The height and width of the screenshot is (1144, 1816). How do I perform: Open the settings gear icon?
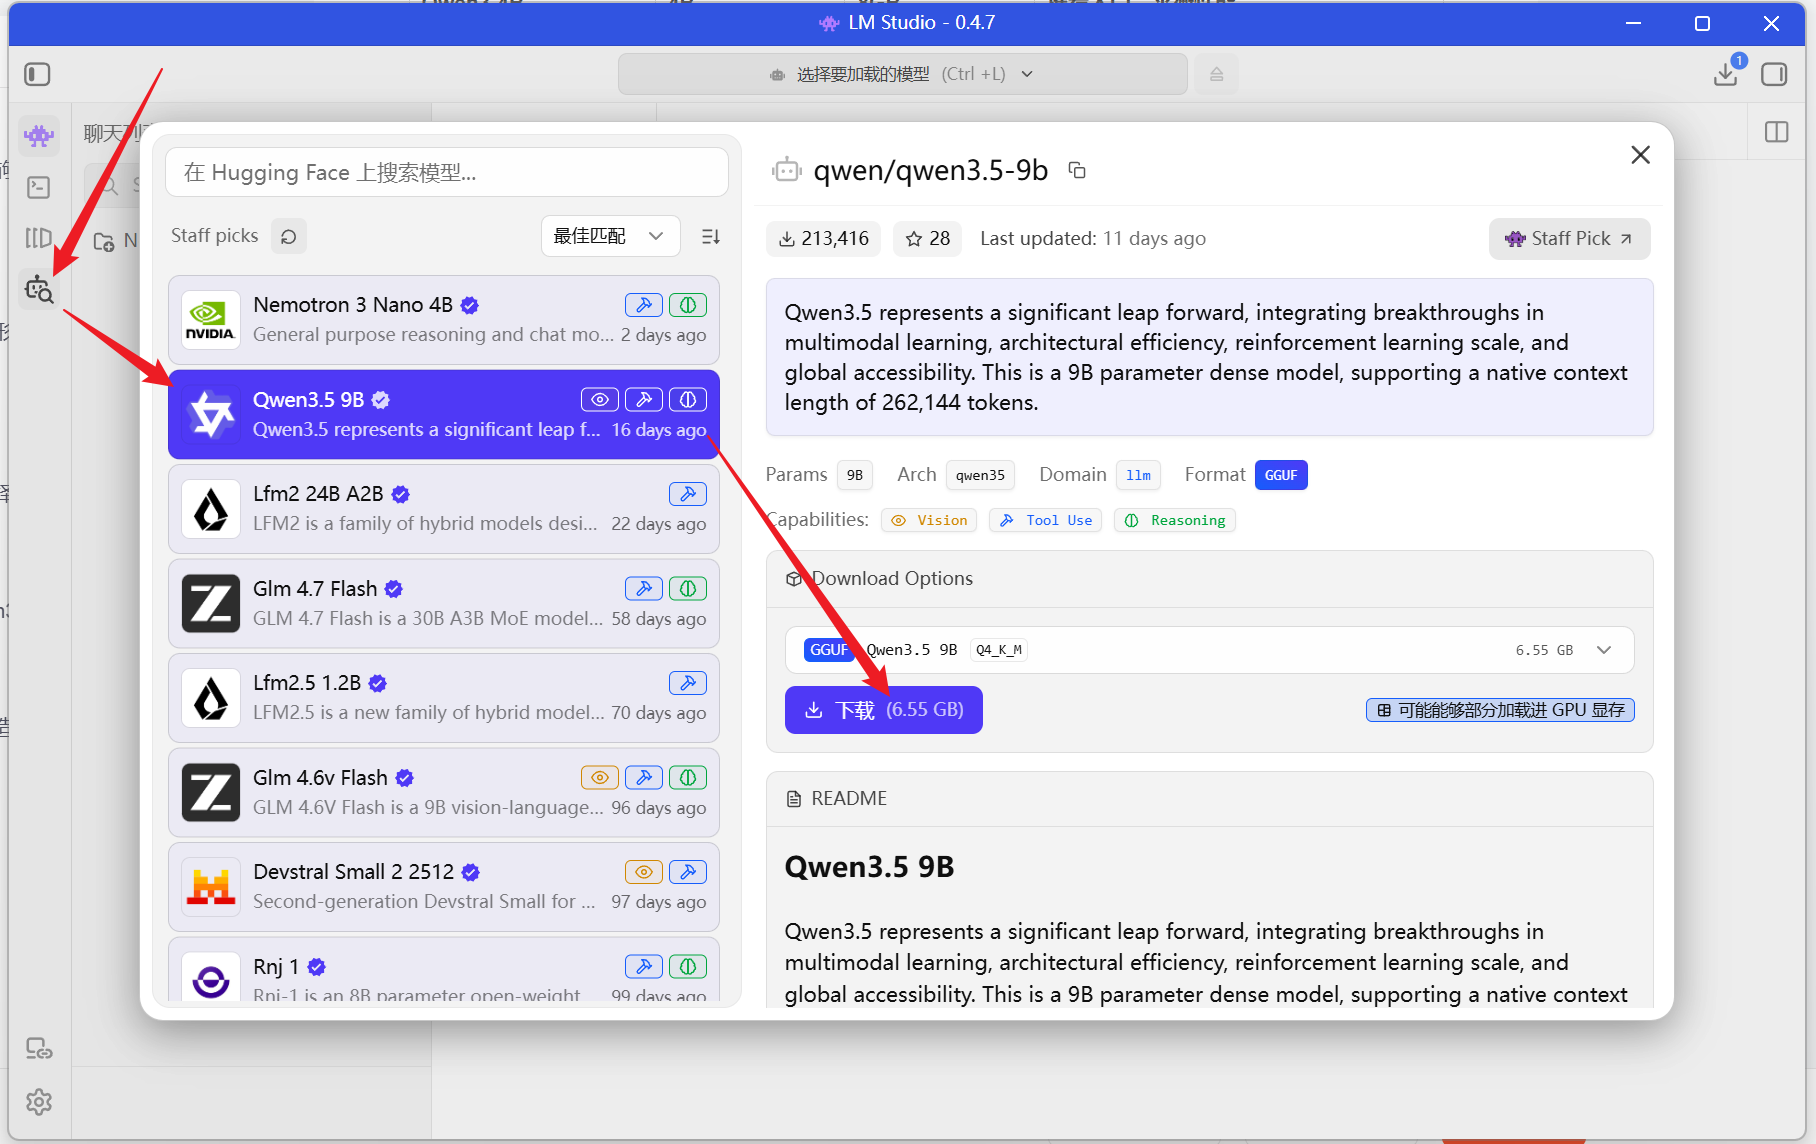(39, 1102)
